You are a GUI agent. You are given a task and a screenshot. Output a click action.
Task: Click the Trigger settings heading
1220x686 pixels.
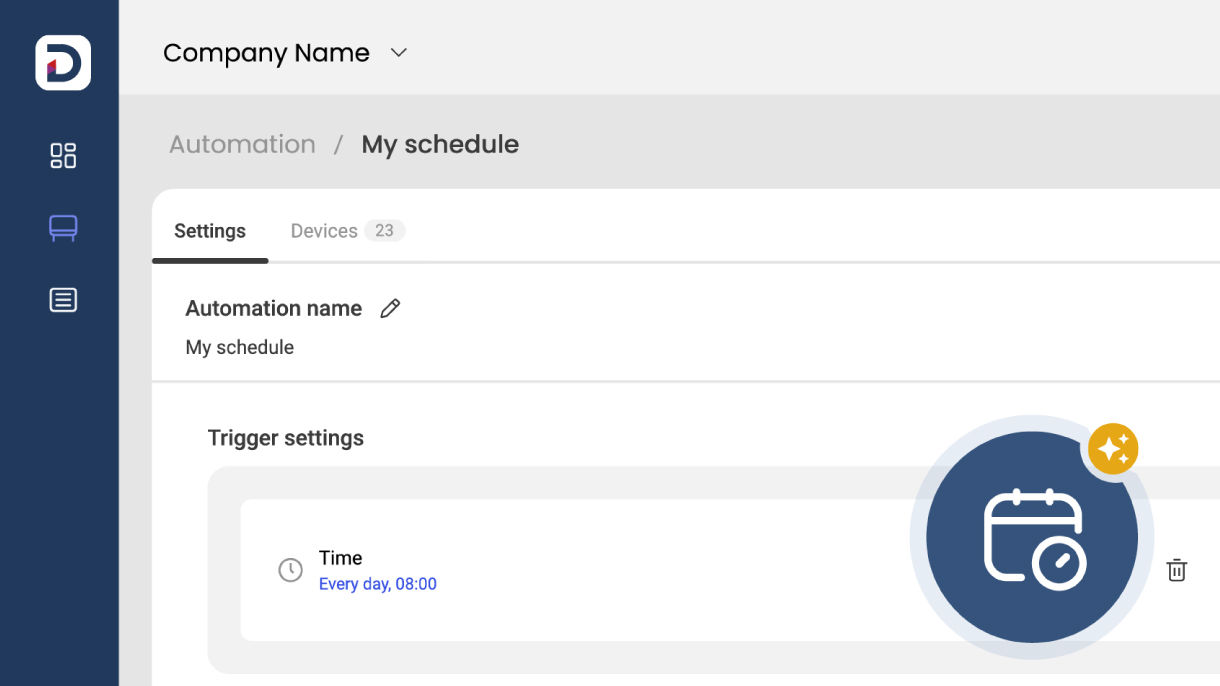285,437
